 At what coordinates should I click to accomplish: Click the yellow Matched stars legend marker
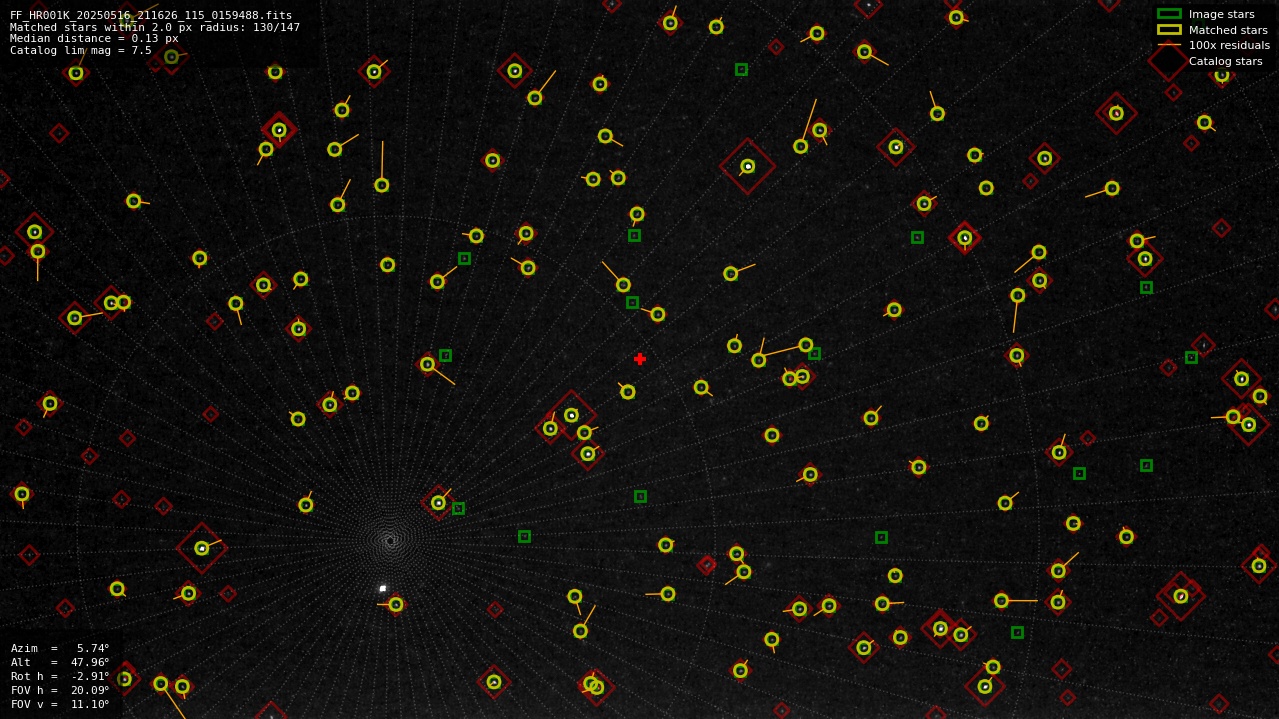tap(1169, 30)
